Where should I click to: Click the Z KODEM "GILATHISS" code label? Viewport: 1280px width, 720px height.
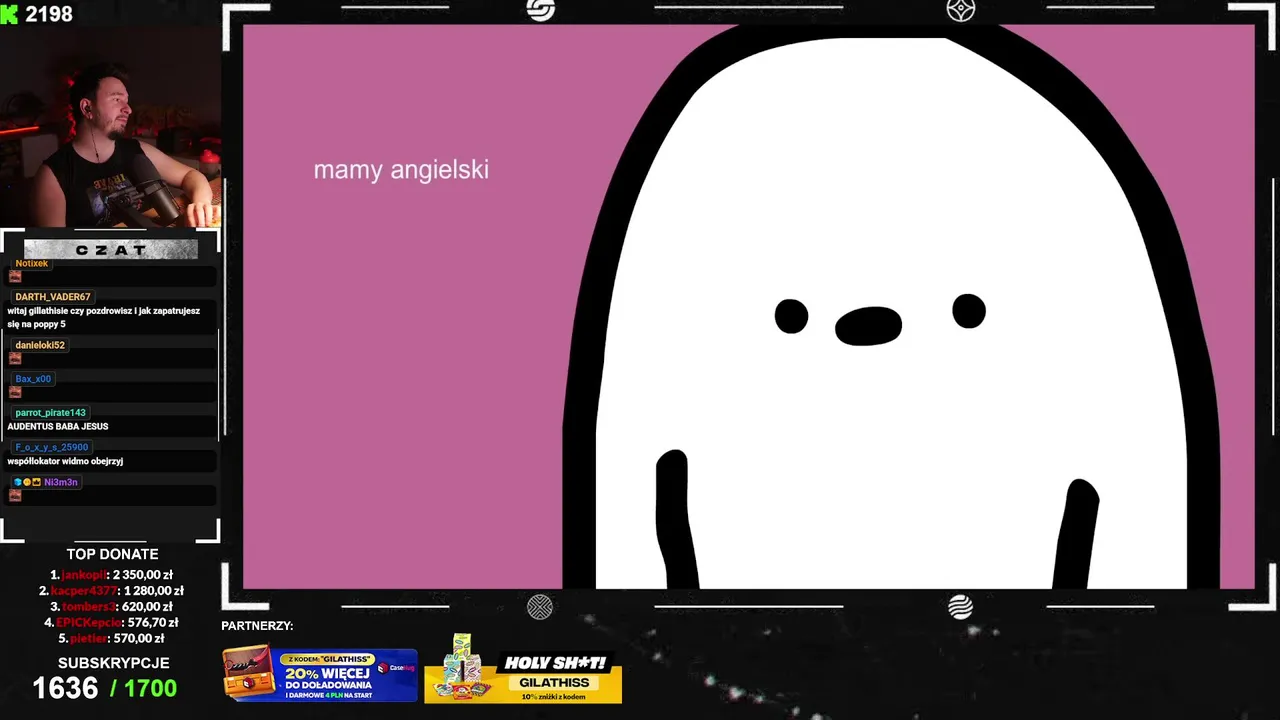(x=328, y=659)
